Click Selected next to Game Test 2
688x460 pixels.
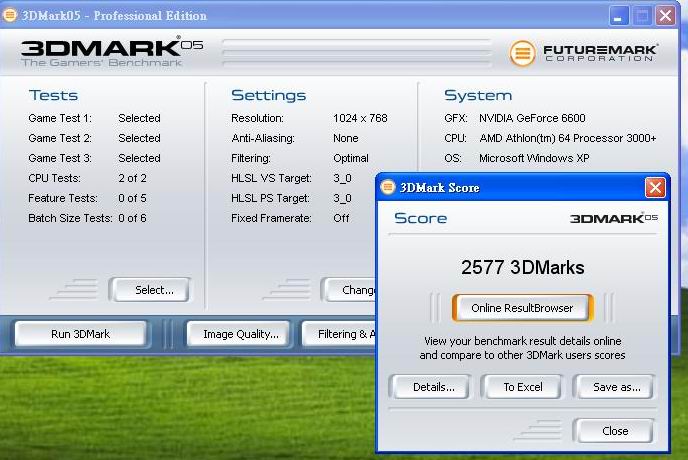tap(140, 138)
